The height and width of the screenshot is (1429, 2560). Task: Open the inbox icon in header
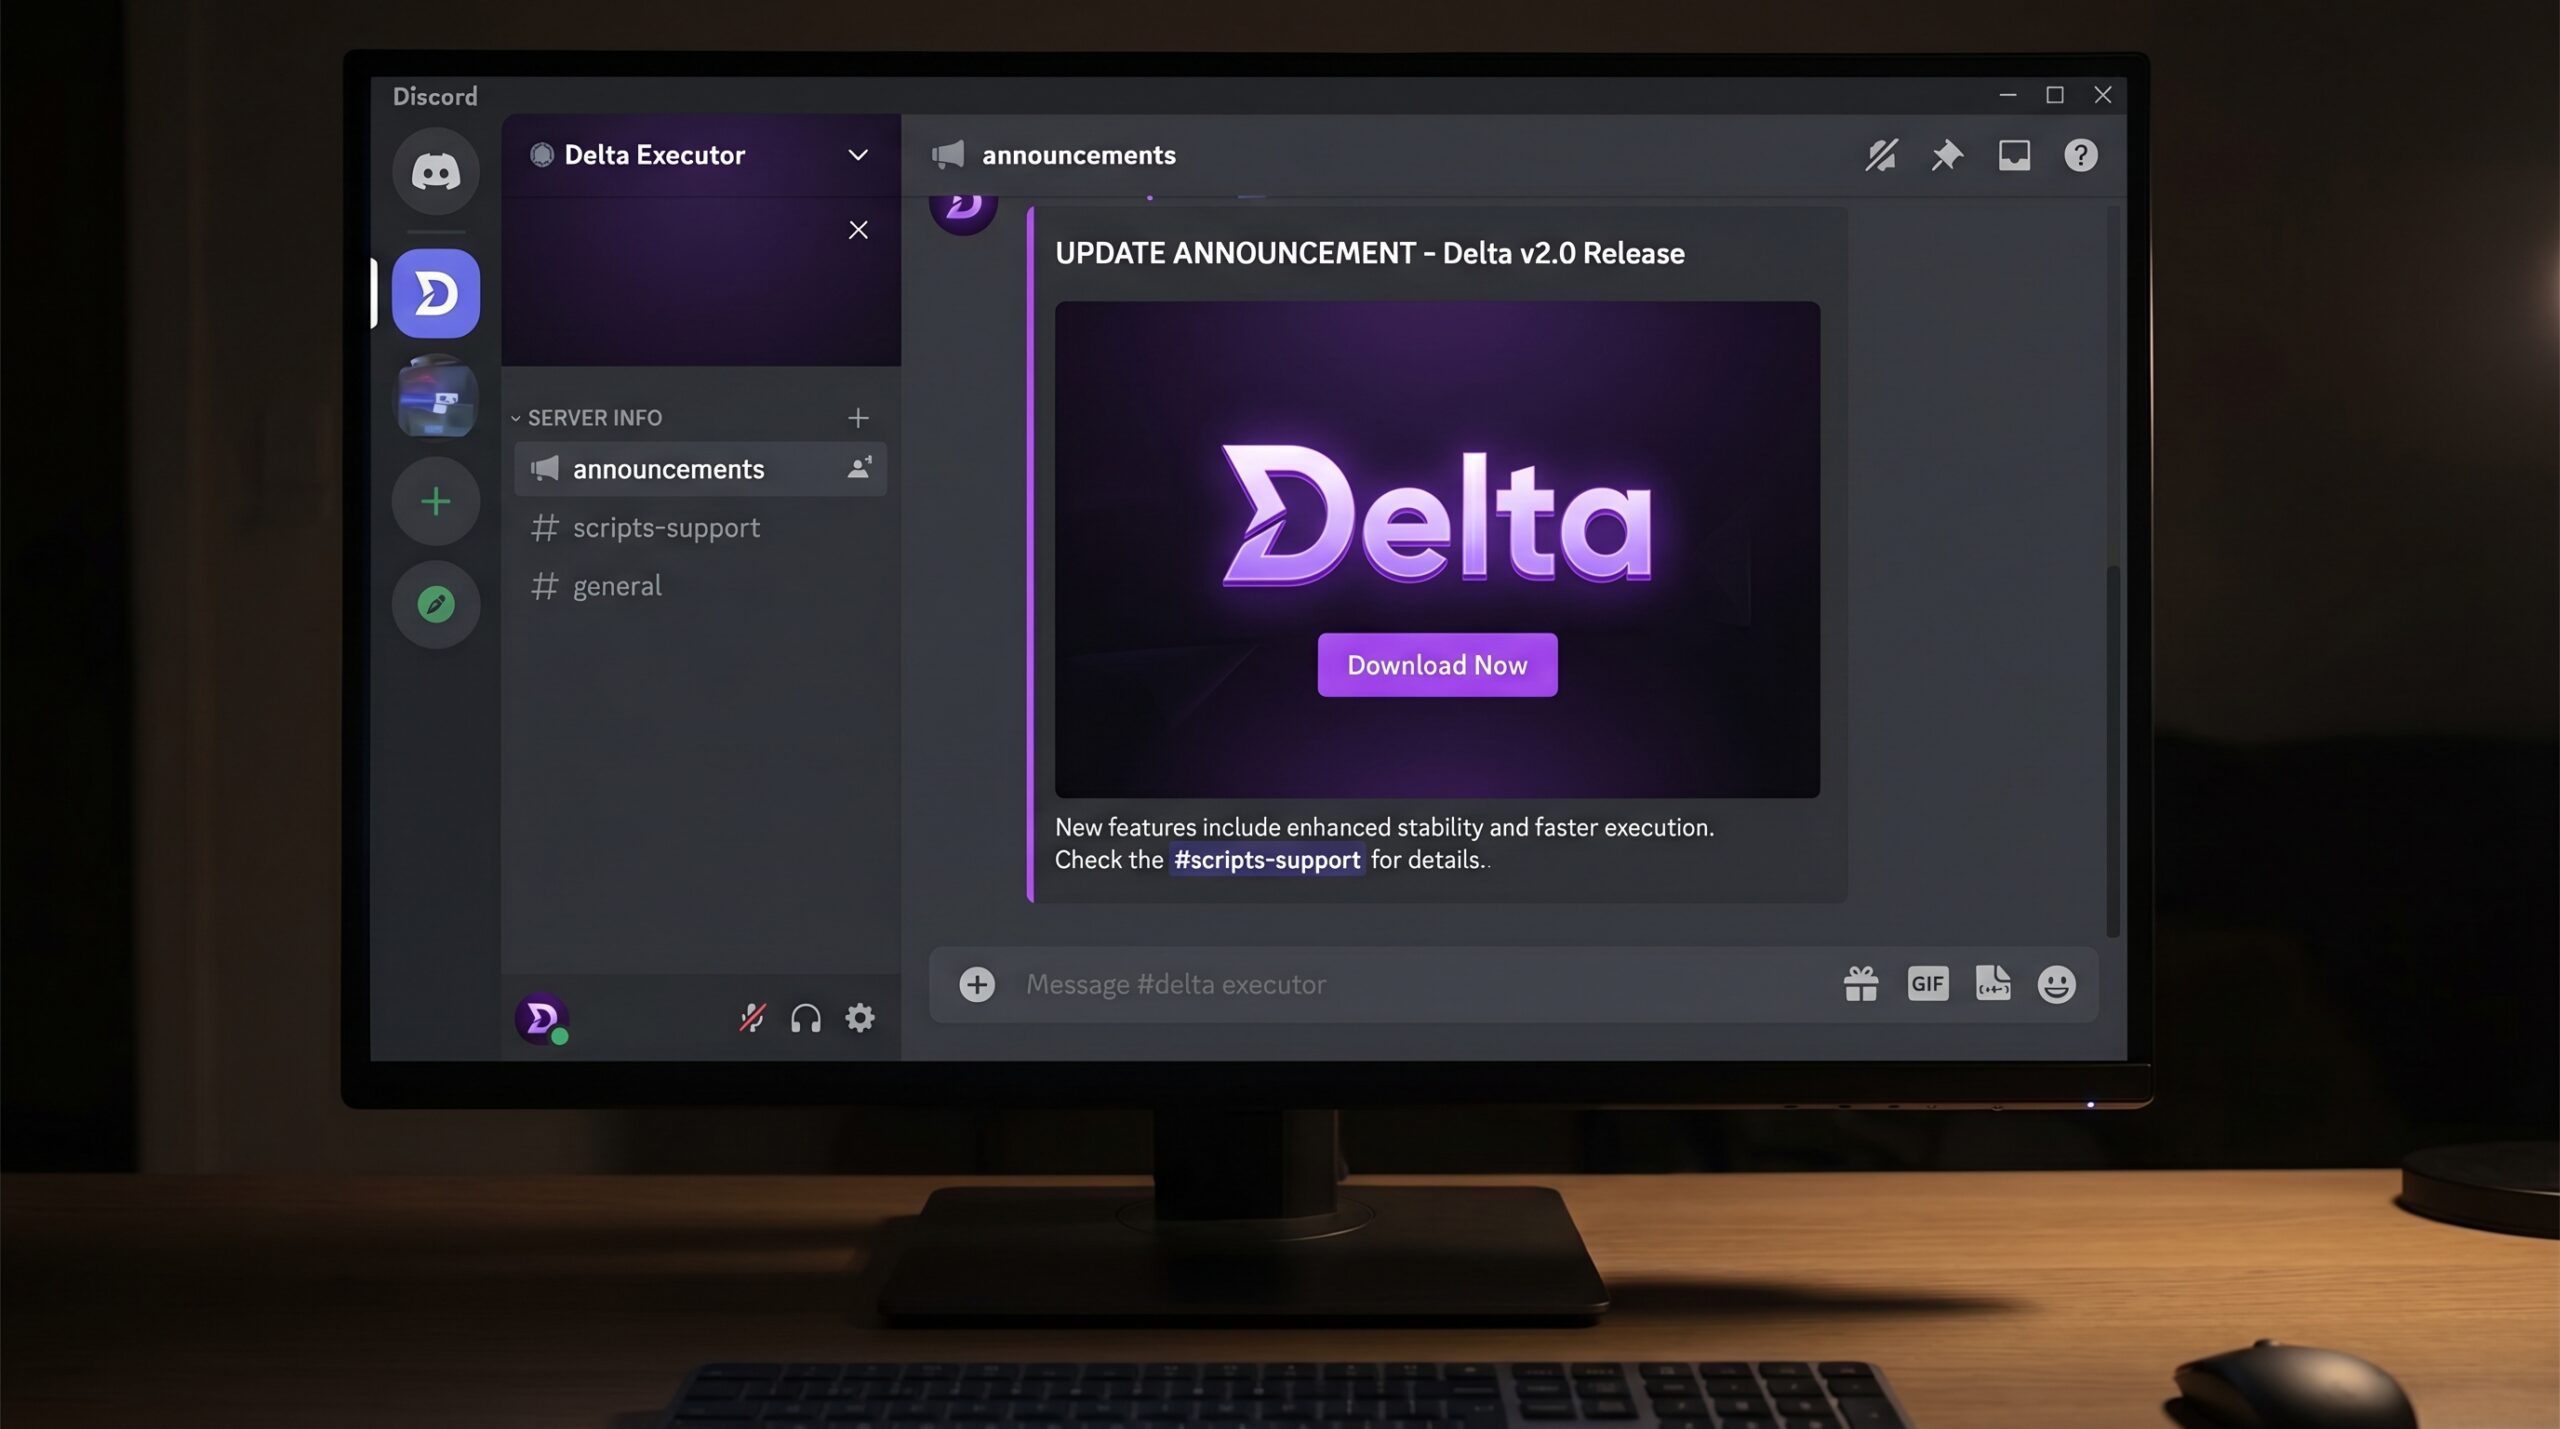2014,155
